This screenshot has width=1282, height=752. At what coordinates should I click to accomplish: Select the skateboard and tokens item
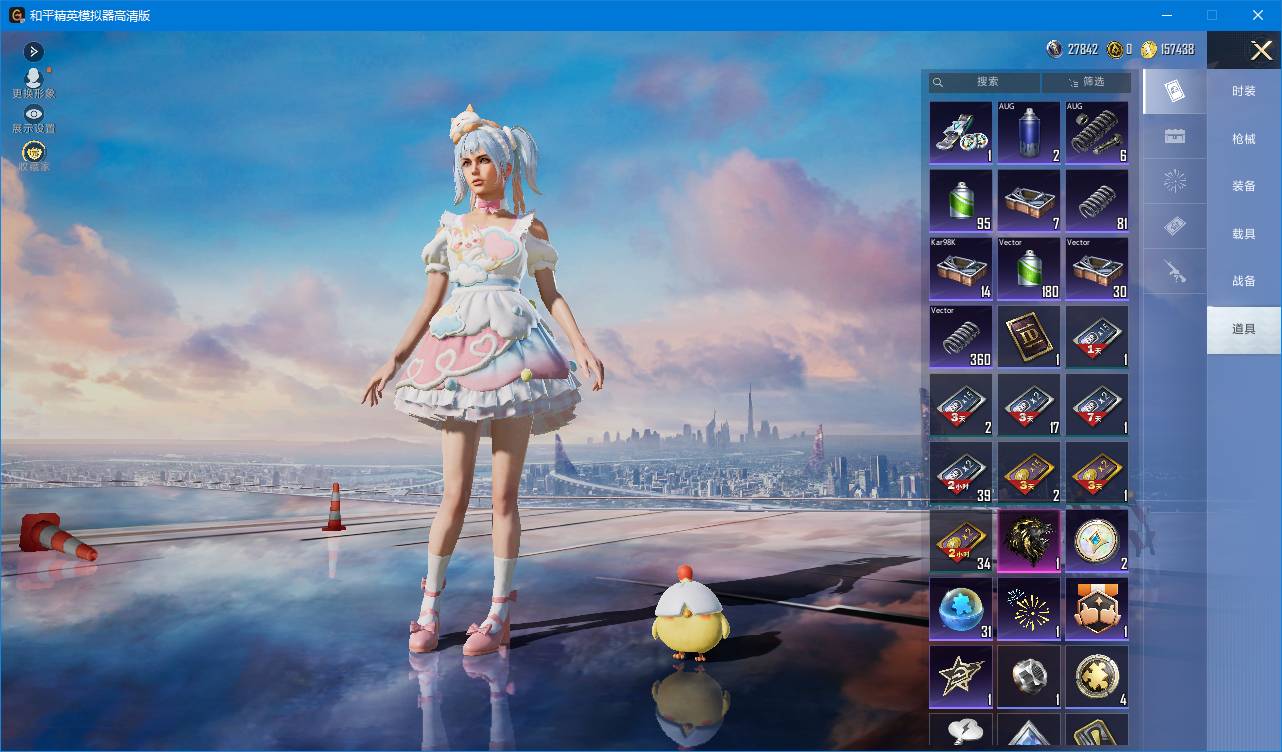(961, 132)
